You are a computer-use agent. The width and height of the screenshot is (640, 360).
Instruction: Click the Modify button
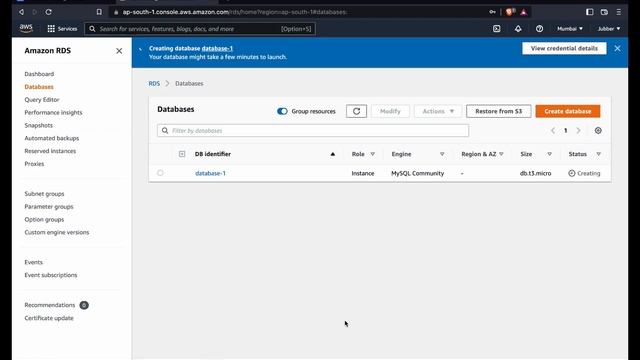pyautogui.click(x=390, y=111)
